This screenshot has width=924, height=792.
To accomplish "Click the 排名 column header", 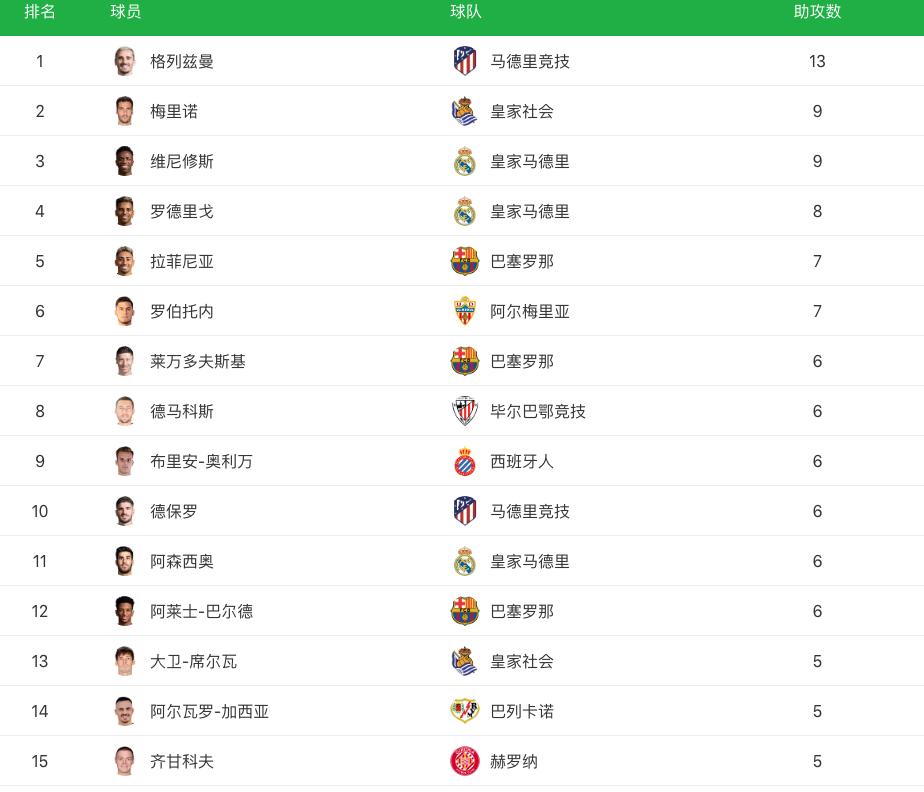I will coord(38,14).
